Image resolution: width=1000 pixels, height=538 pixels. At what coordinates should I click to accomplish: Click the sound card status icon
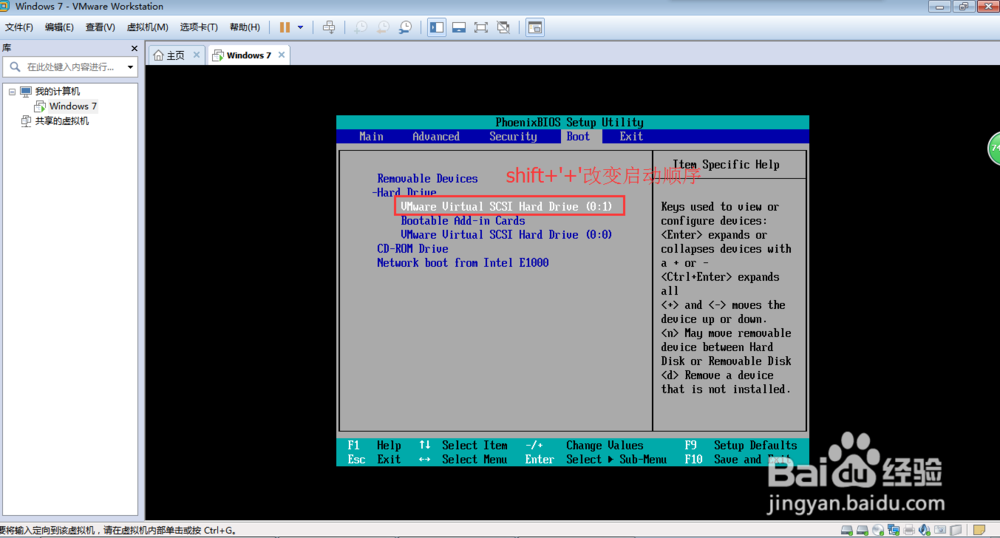(924, 530)
